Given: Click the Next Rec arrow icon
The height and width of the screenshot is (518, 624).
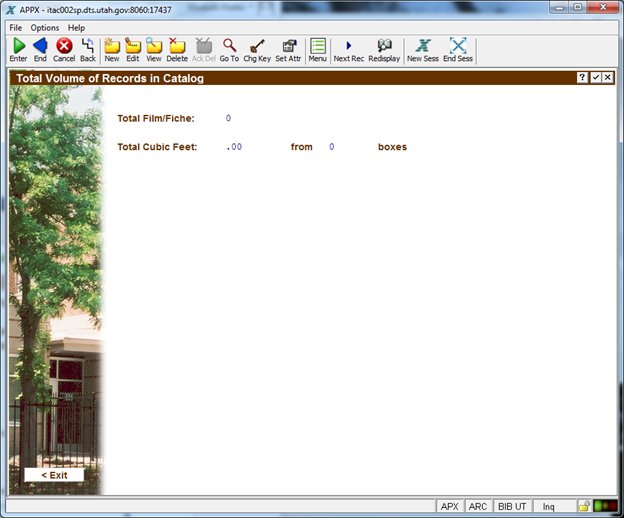Looking at the screenshot, I should click(349, 46).
